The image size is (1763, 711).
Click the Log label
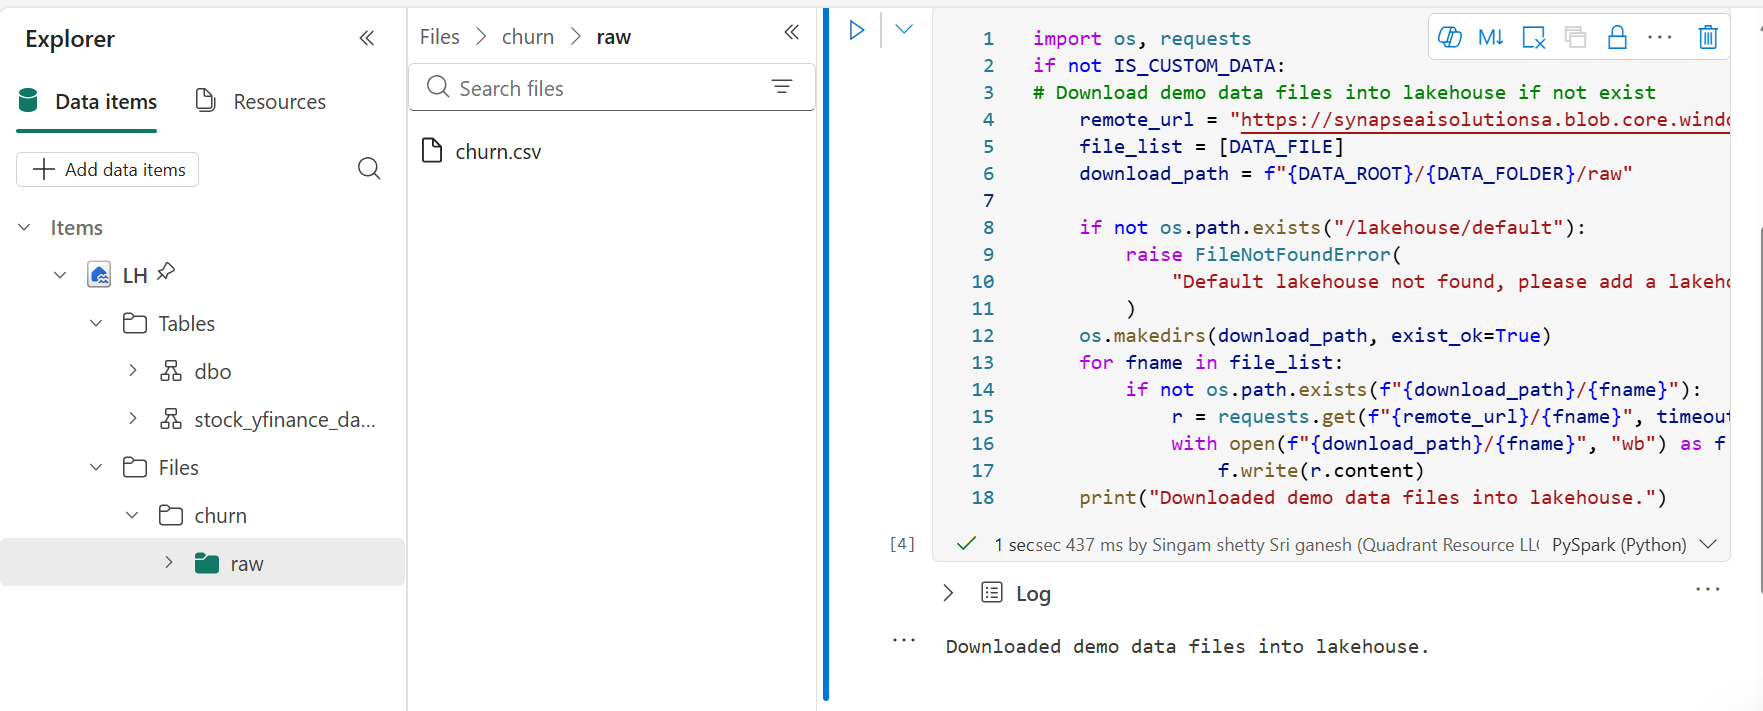[1033, 593]
